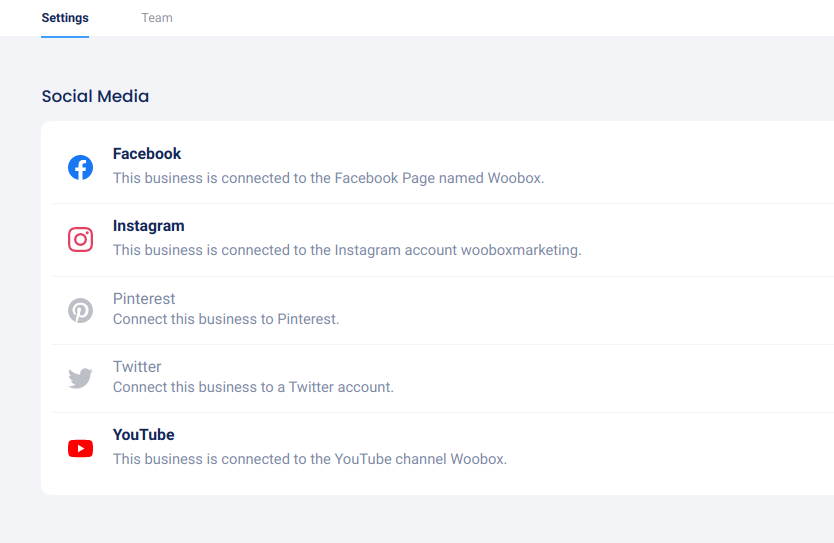Click the Facebook logo icon
This screenshot has height=543, width=834.
coord(80,167)
